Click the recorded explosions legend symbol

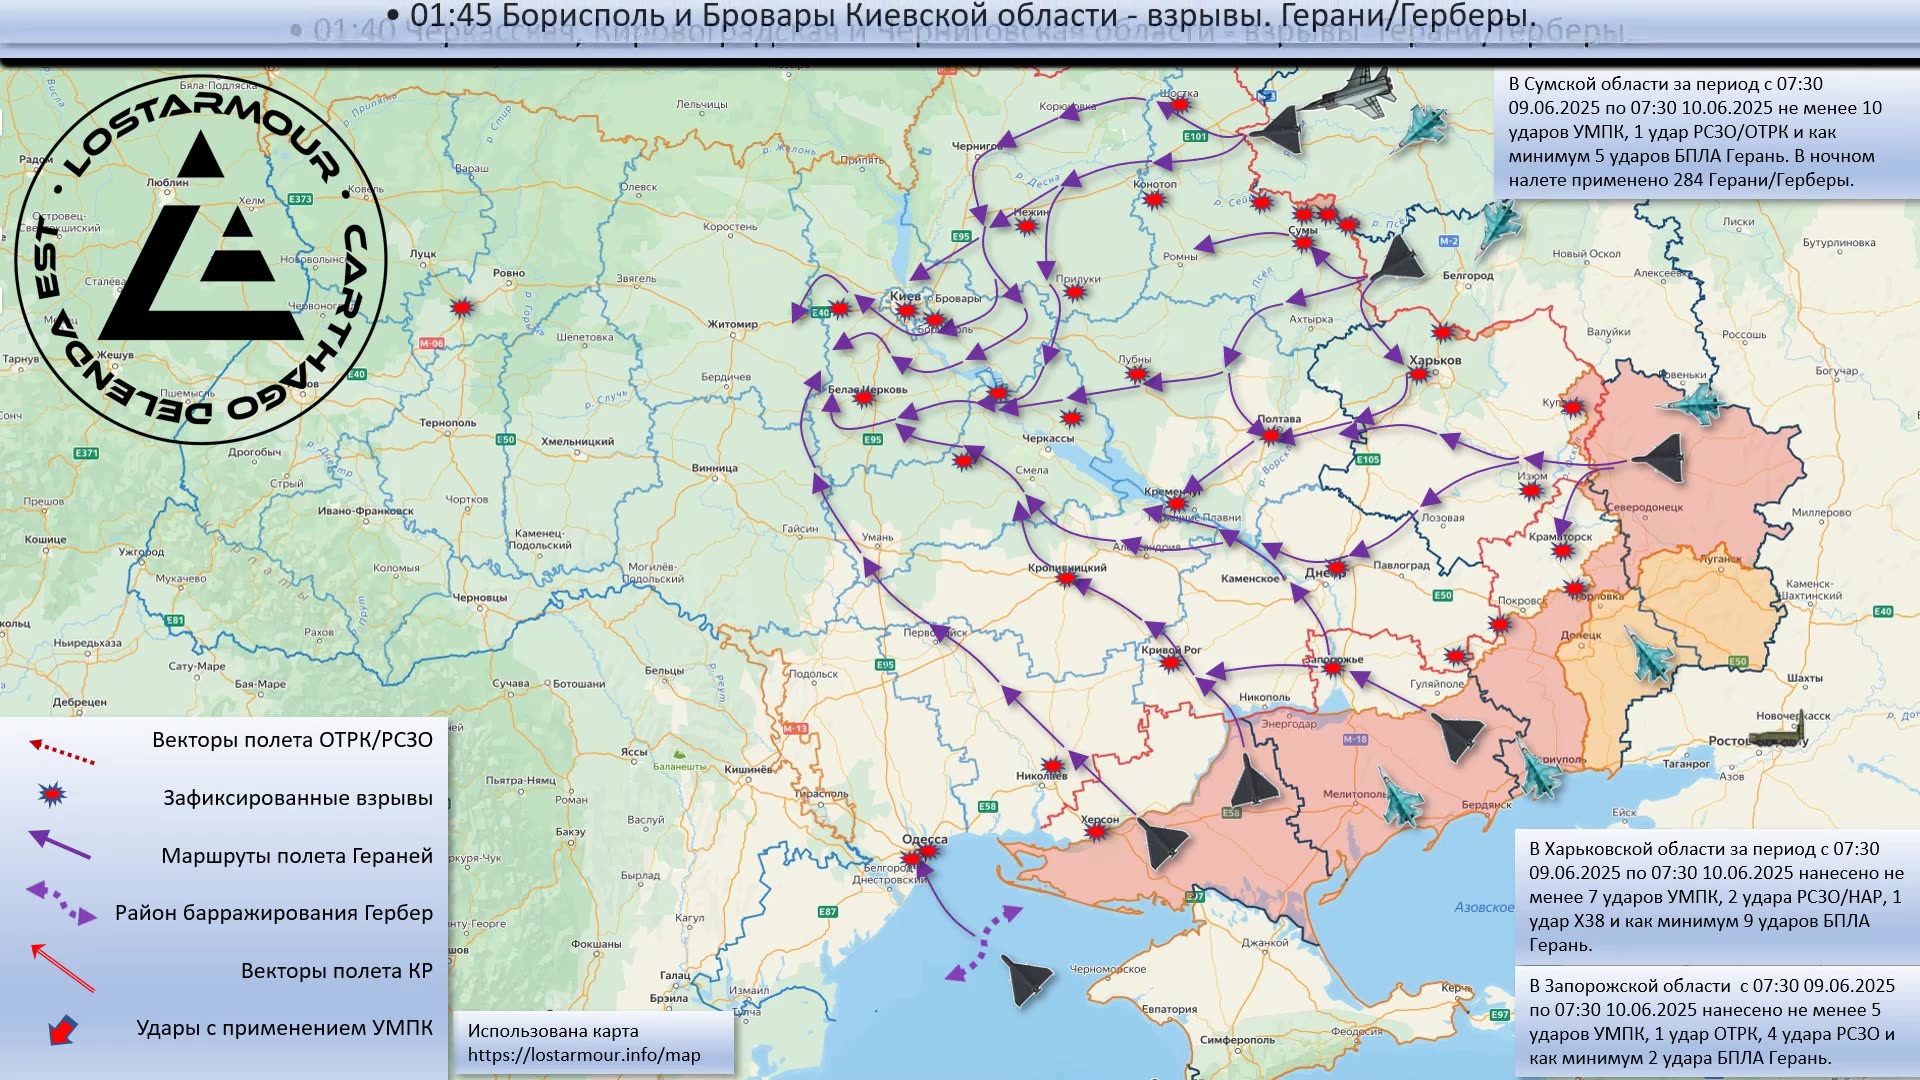52,795
